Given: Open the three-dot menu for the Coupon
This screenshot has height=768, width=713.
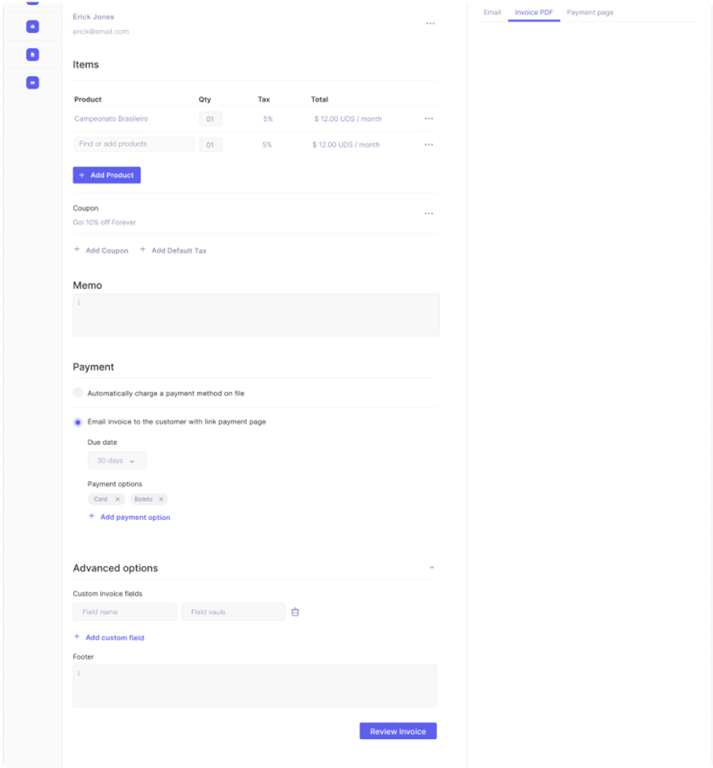Looking at the screenshot, I should coord(428,214).
